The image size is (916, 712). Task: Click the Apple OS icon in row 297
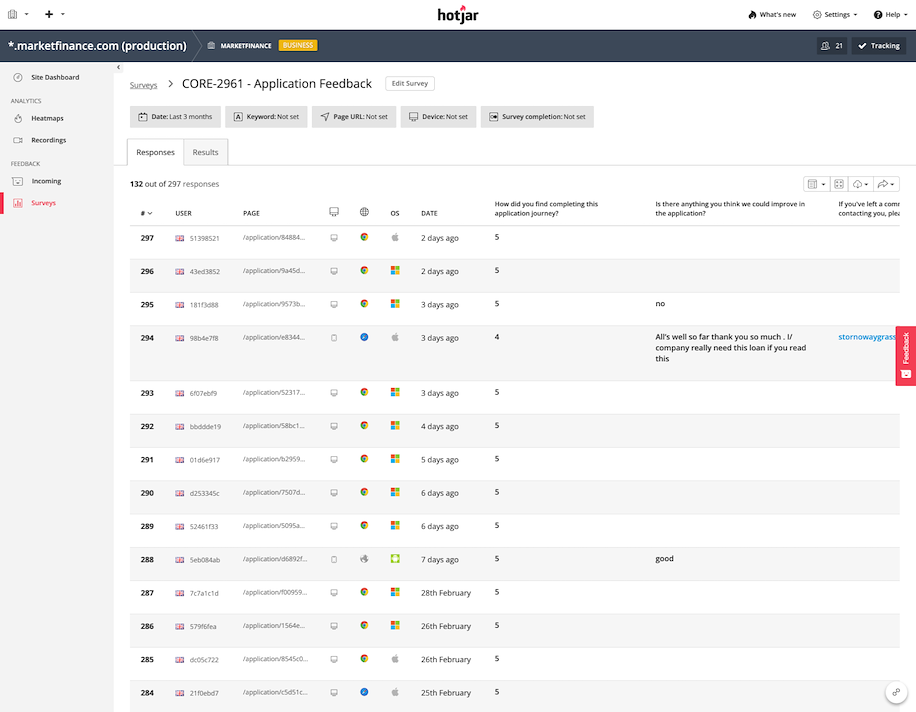[395, 237]
